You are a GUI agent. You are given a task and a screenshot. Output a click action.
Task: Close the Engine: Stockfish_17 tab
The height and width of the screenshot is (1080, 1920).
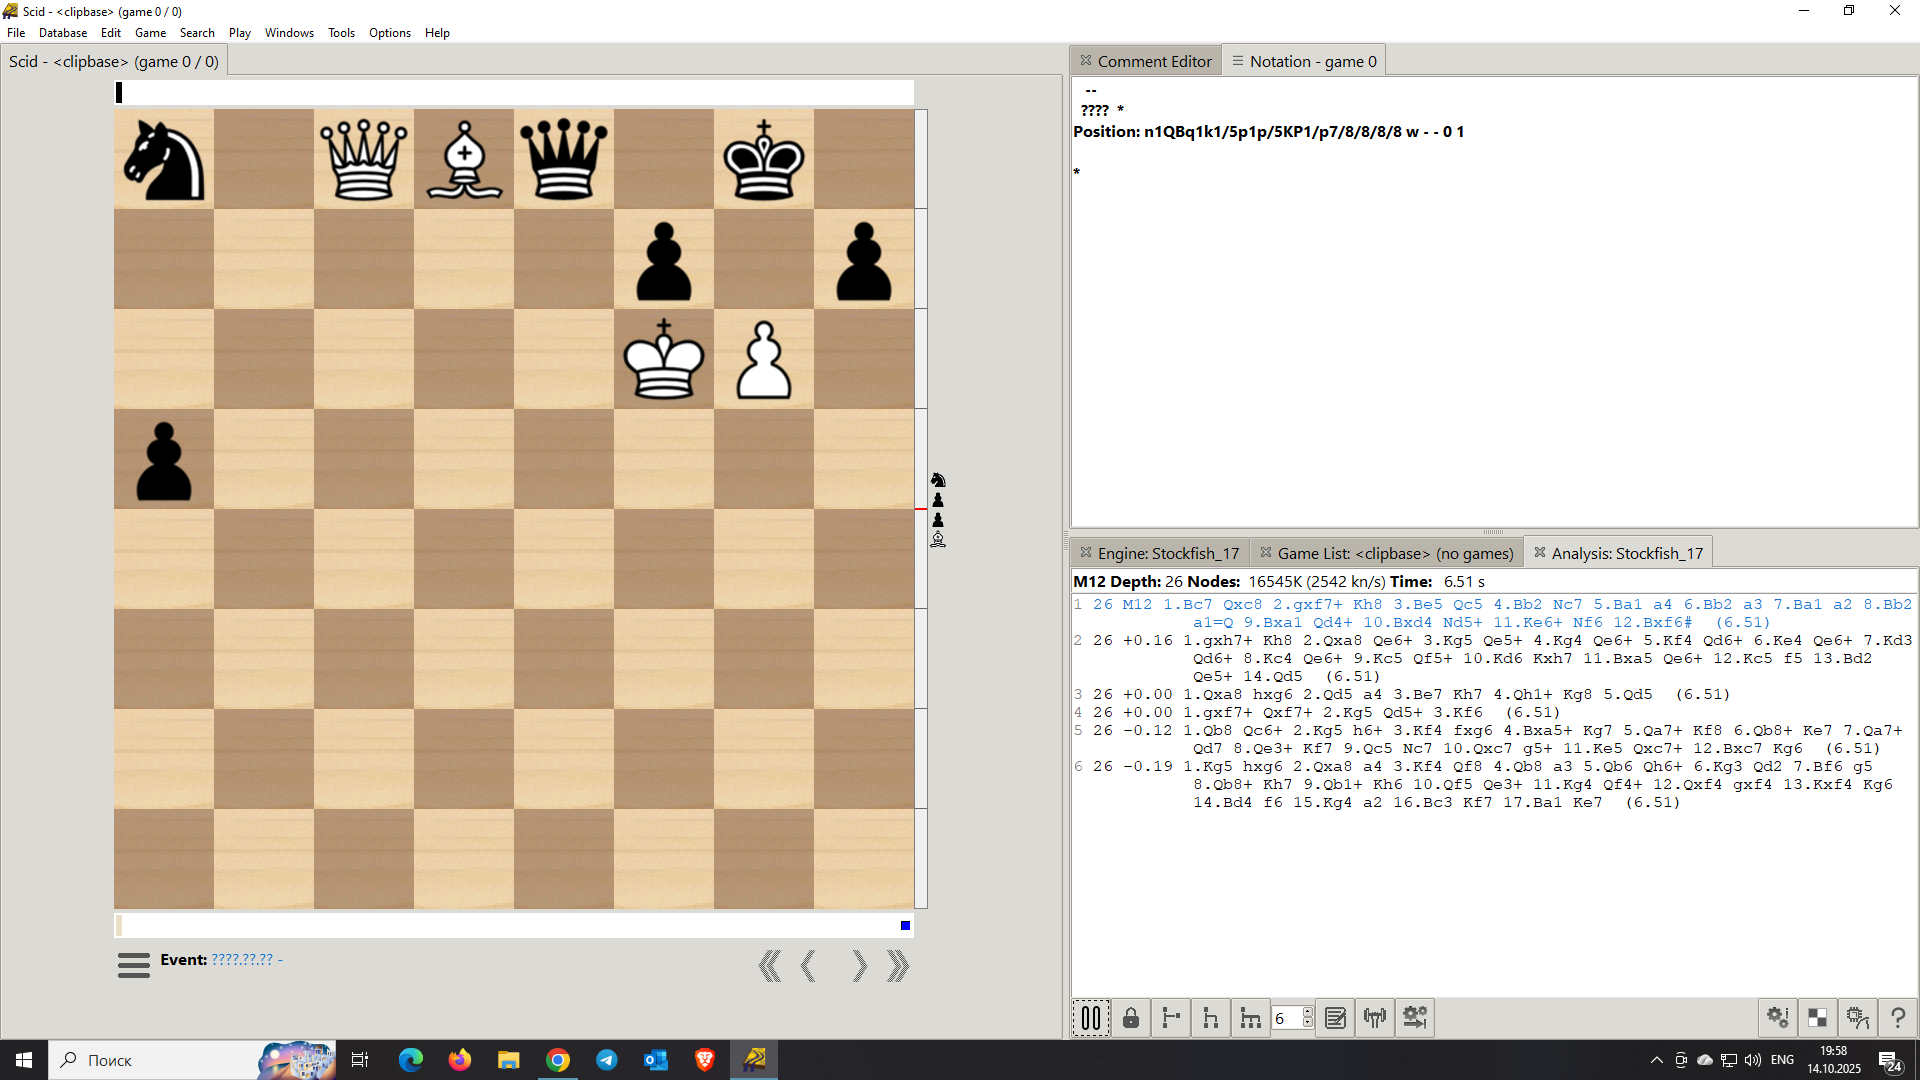[1086, 553]
